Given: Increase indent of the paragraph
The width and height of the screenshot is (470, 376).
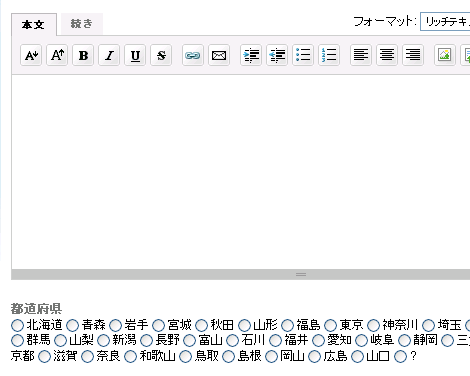Looking at the screenshot, I should pyautogui.click(x=251, y=55).
